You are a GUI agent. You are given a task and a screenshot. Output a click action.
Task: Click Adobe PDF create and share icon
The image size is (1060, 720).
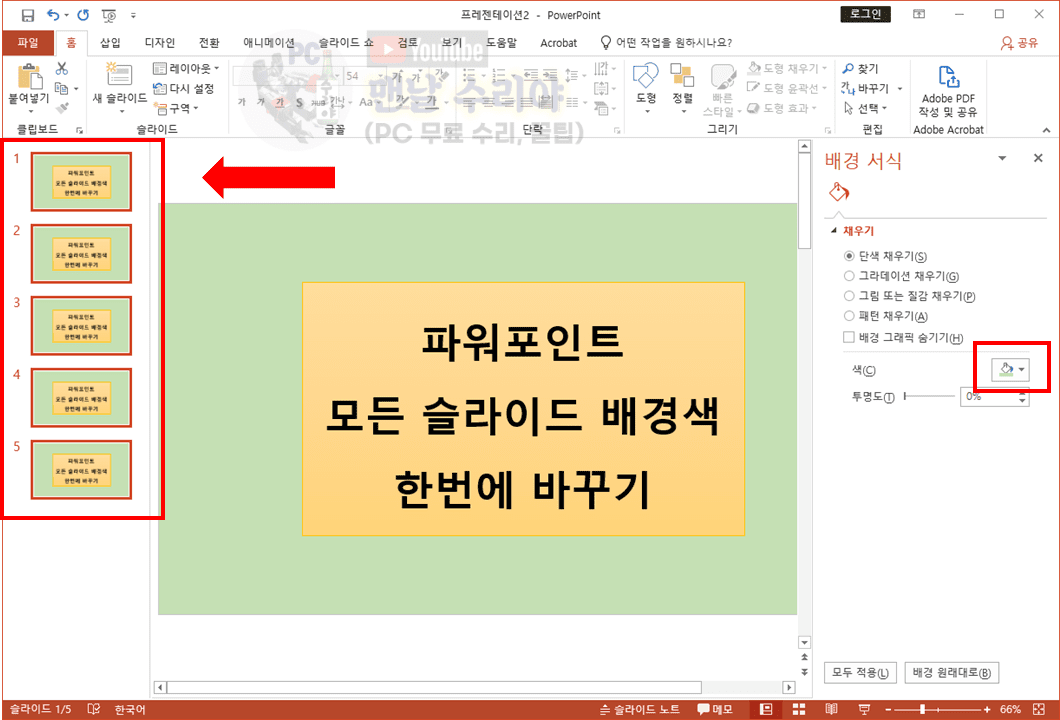click(x=948, y=76)
